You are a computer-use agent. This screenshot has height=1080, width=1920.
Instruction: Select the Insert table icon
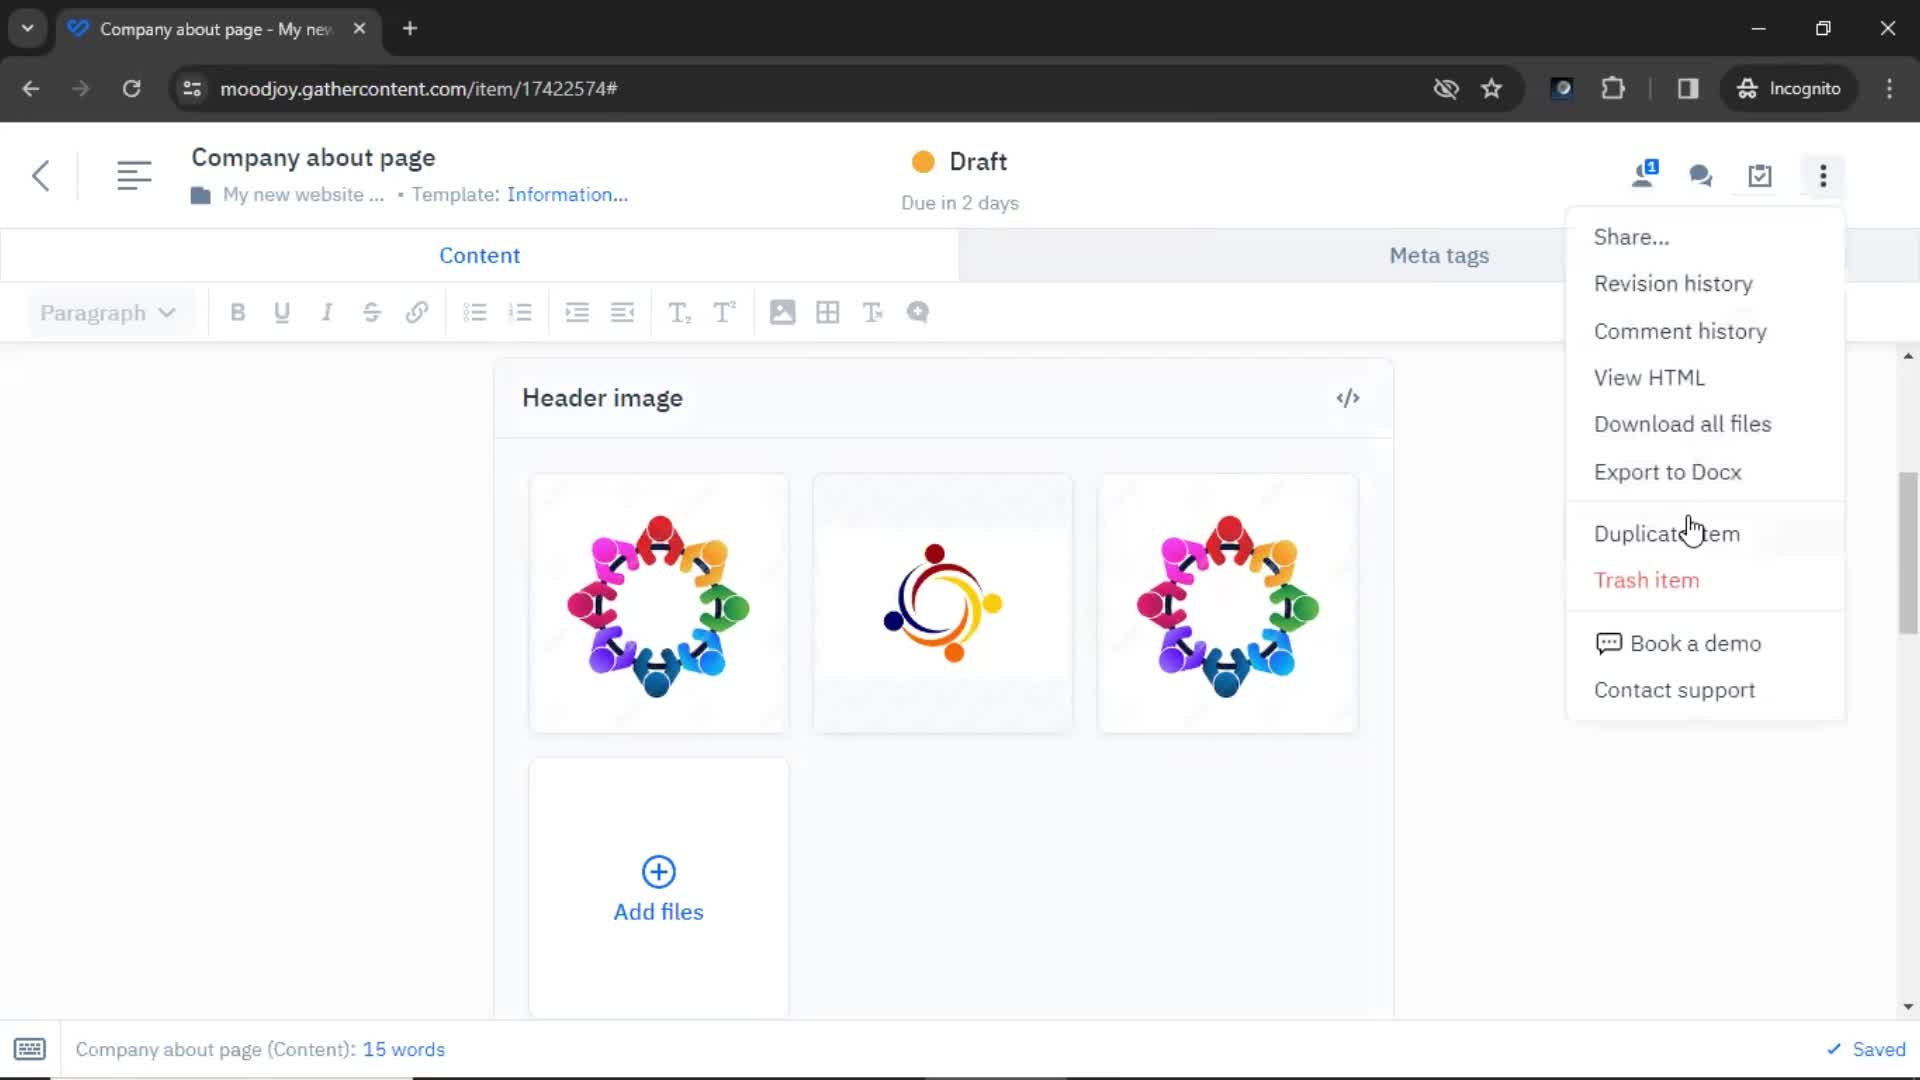click(827, 313)
